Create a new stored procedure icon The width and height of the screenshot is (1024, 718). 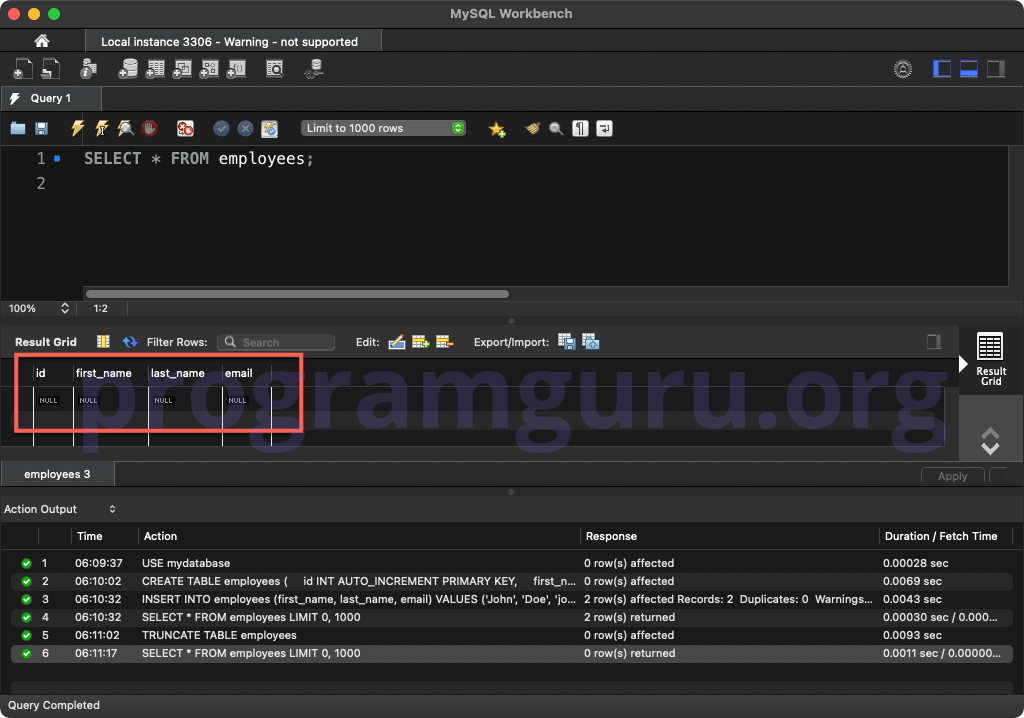tap(208, 69)
